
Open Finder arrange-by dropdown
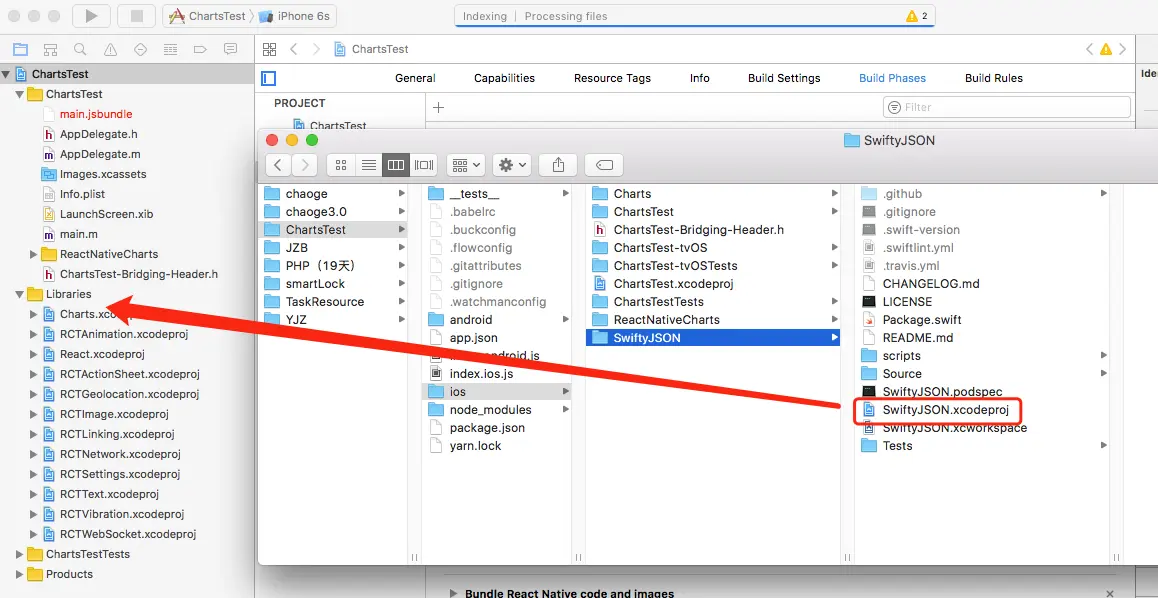pos(465,165)
